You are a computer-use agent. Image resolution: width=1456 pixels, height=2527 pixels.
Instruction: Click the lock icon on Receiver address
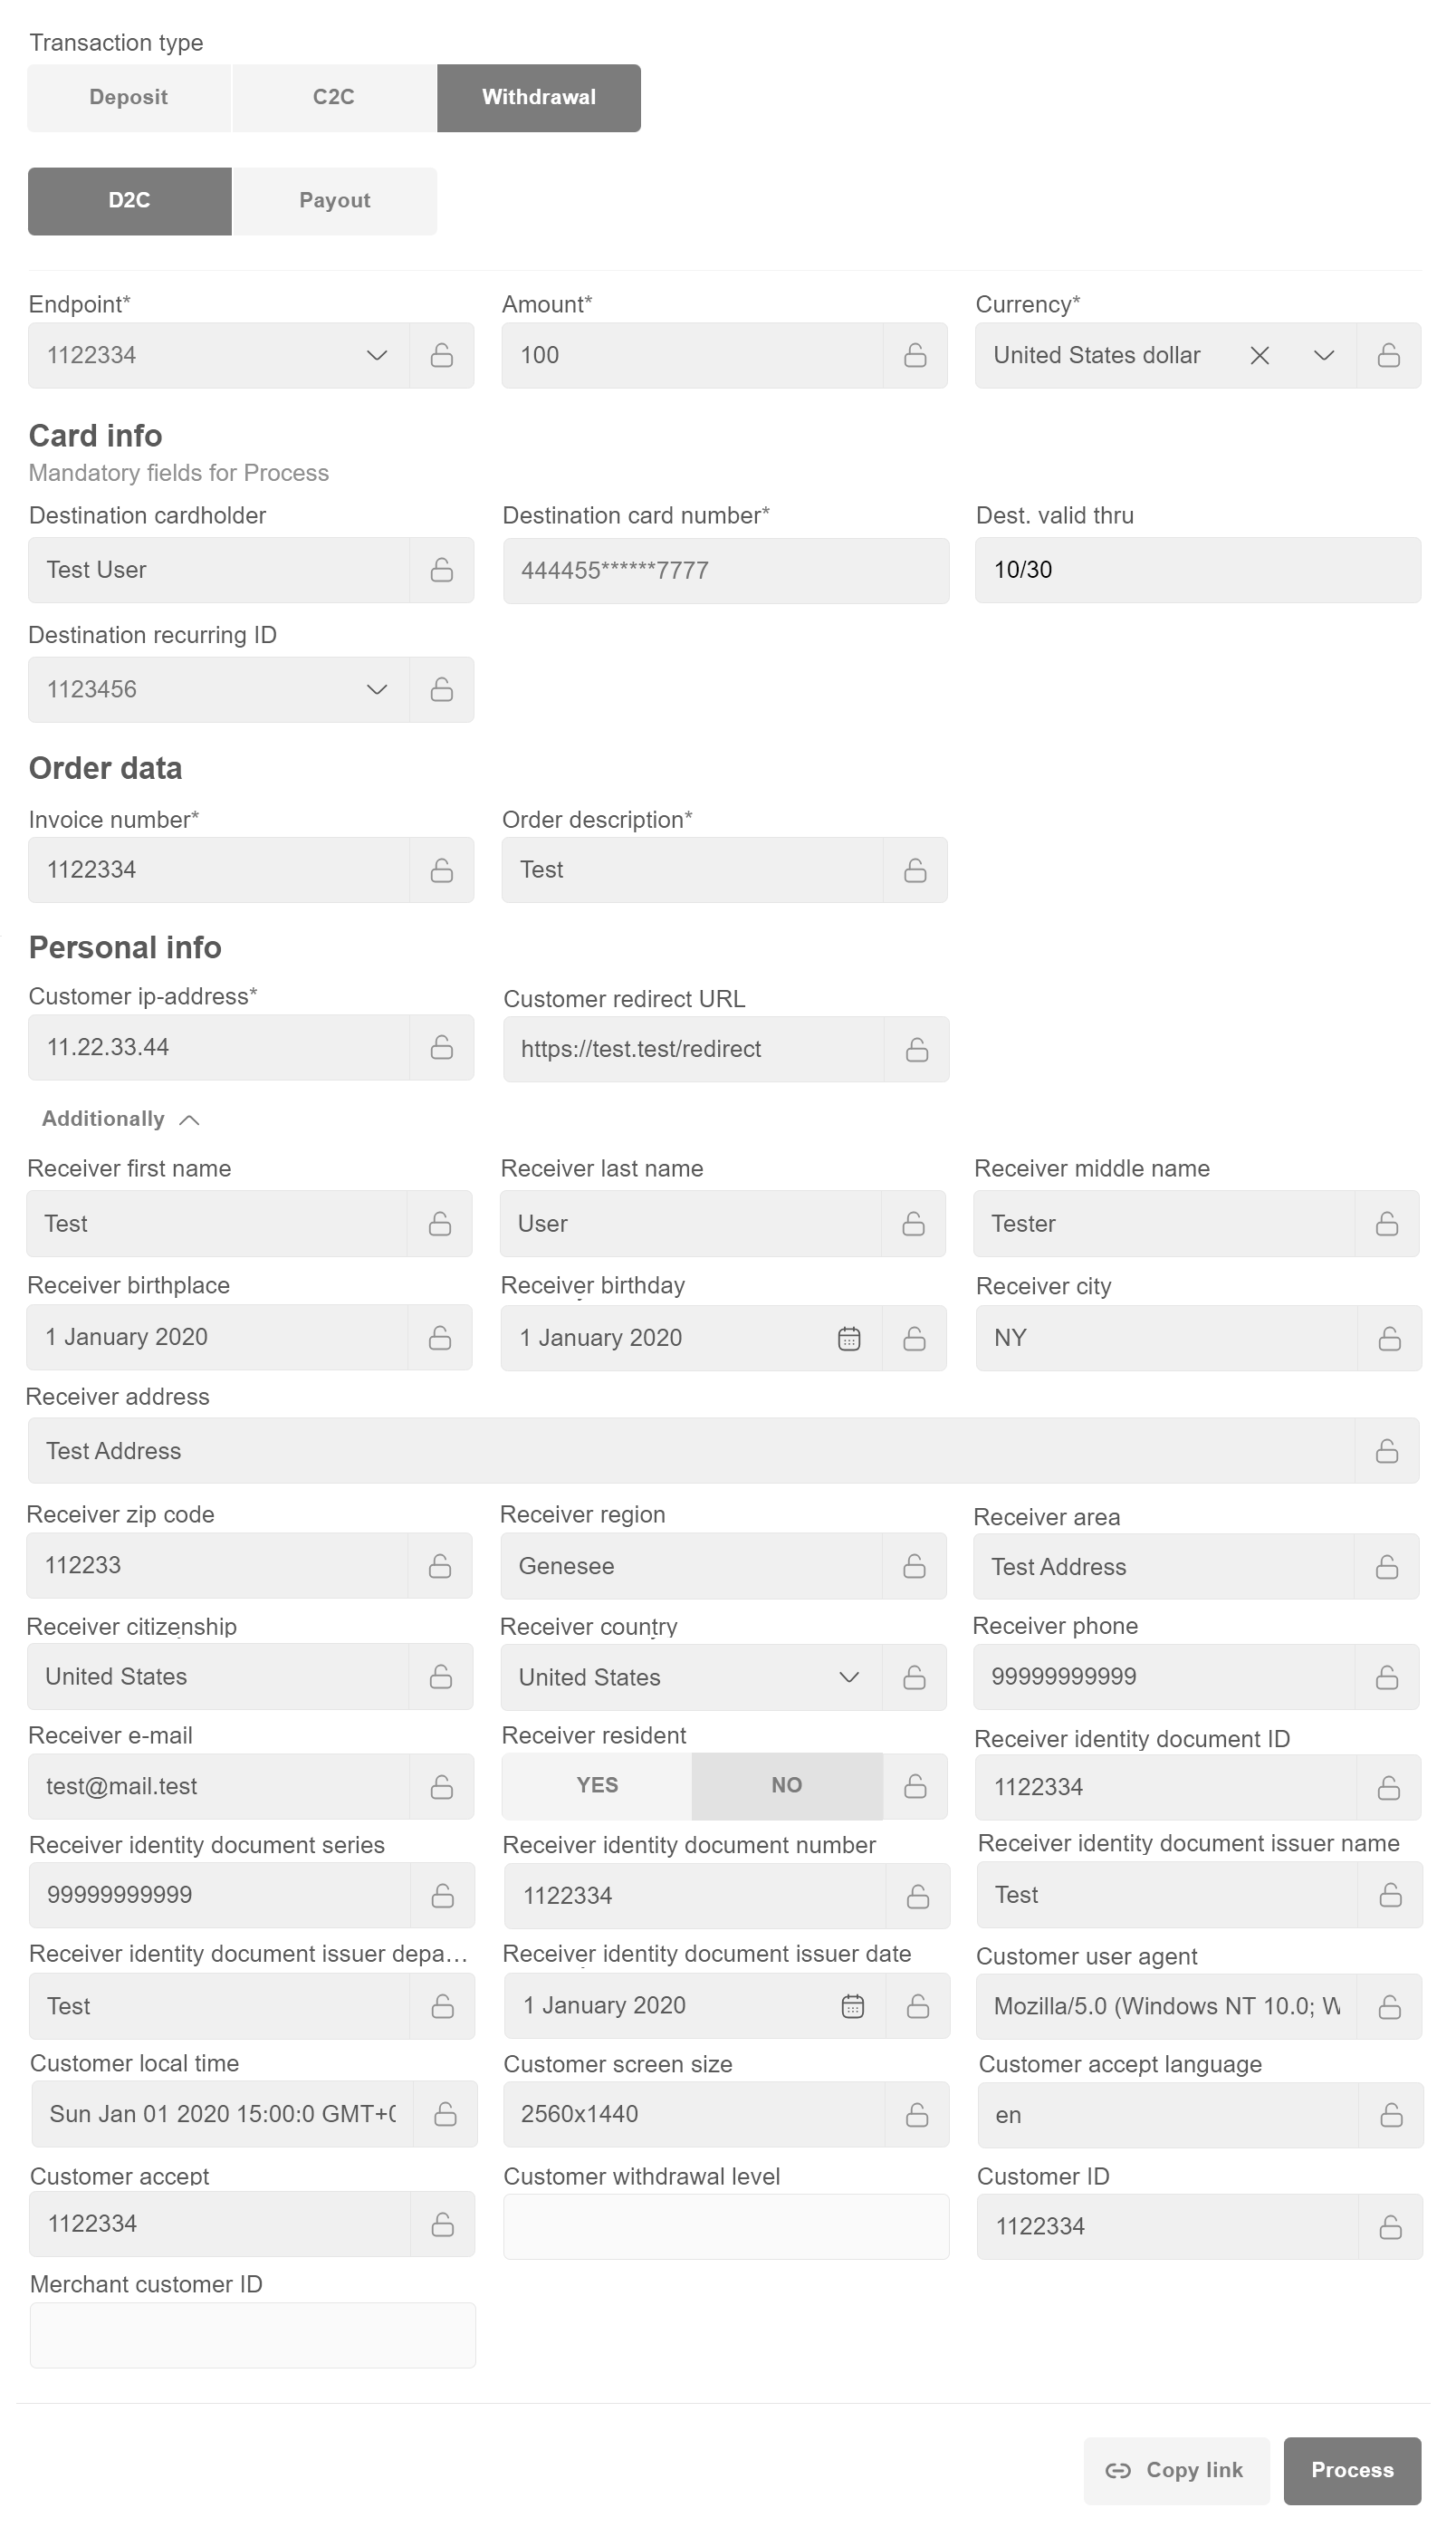tap(1386, 1451)
